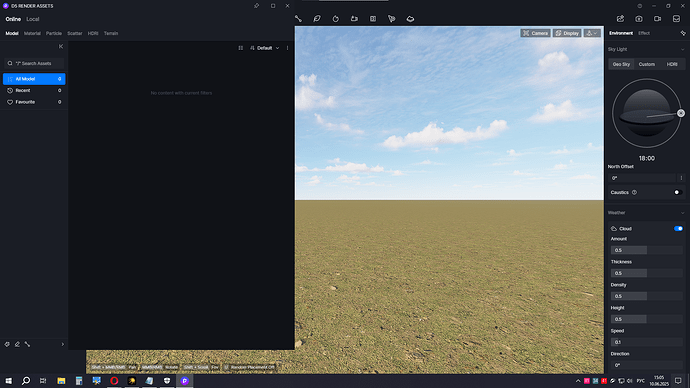
Task: Select the path tool in toolbar
Action: (x=298, y=19)
